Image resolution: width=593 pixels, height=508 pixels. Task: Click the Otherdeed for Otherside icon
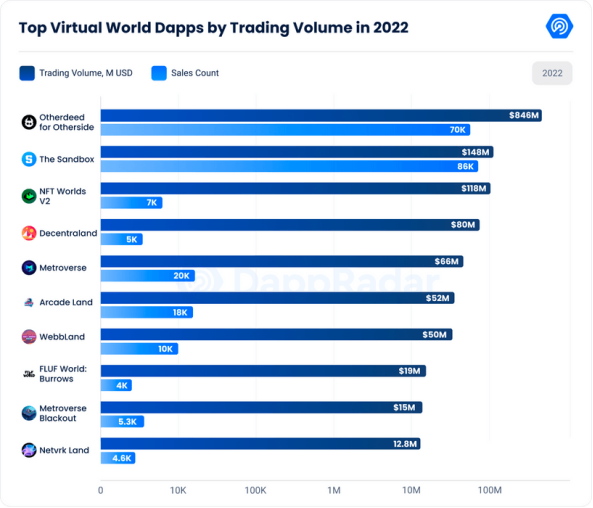coord(29,122)
